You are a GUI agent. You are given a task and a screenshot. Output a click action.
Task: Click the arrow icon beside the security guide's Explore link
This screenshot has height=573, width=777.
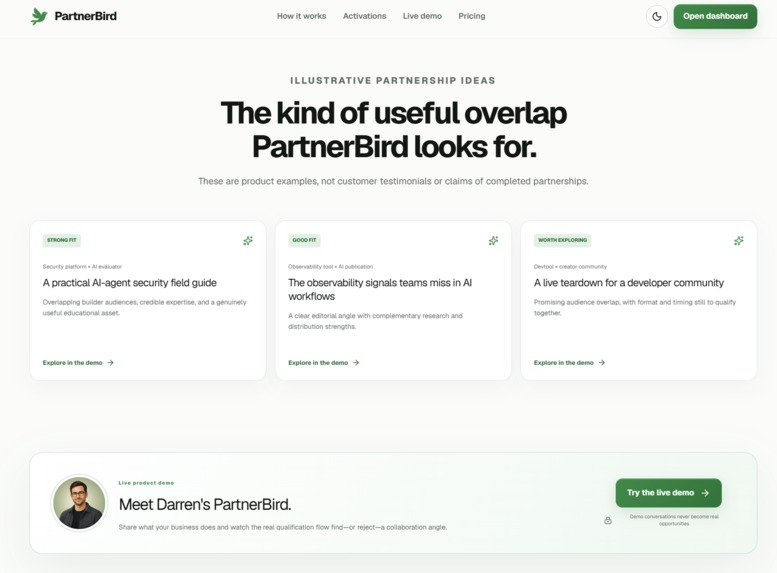111,363
